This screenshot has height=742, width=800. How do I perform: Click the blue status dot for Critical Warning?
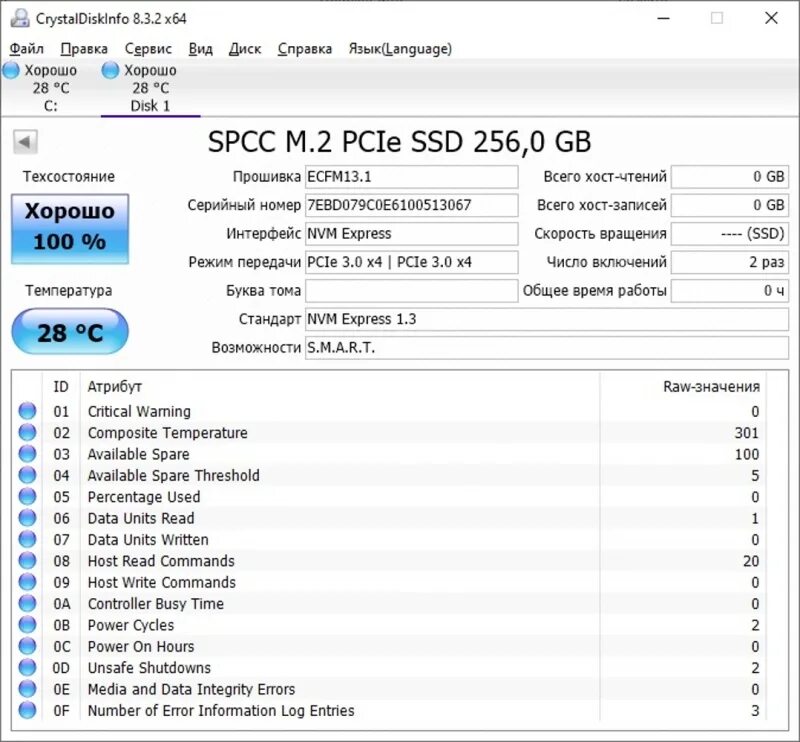pos(27,411)
